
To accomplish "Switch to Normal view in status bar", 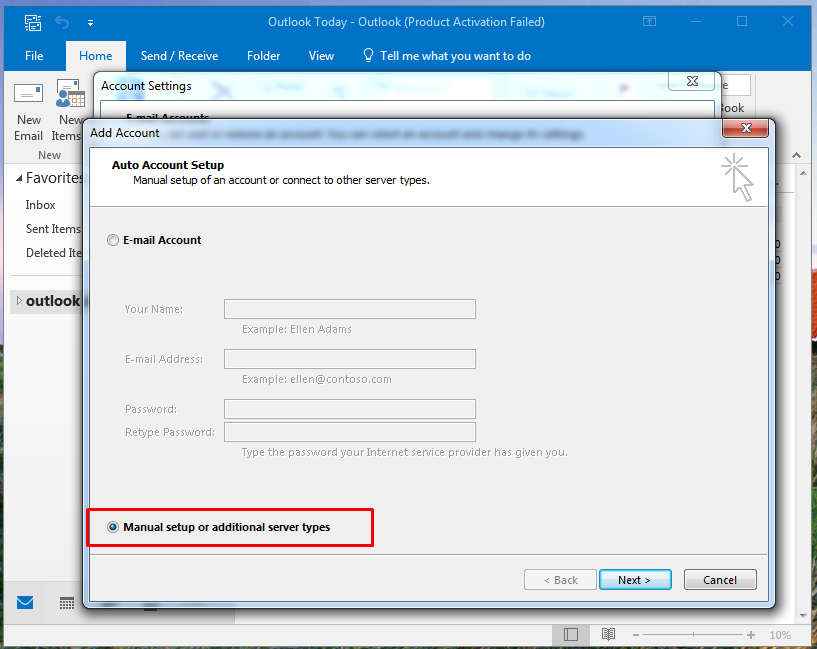I will pos(571,634).
